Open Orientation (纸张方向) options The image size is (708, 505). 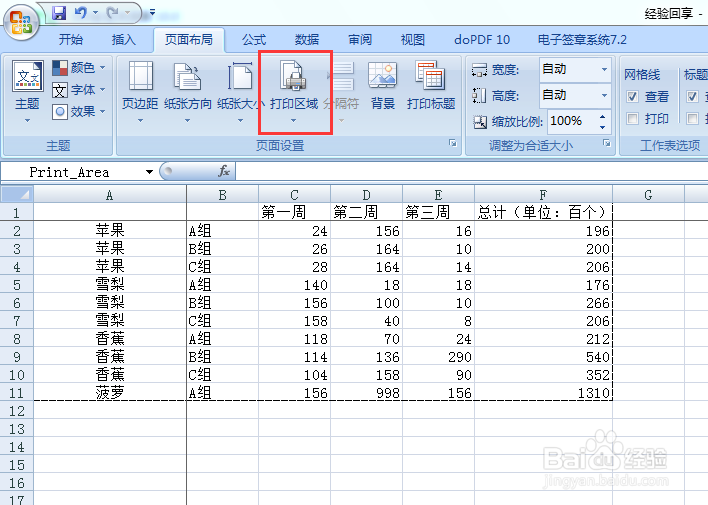[x=187, y=92]
